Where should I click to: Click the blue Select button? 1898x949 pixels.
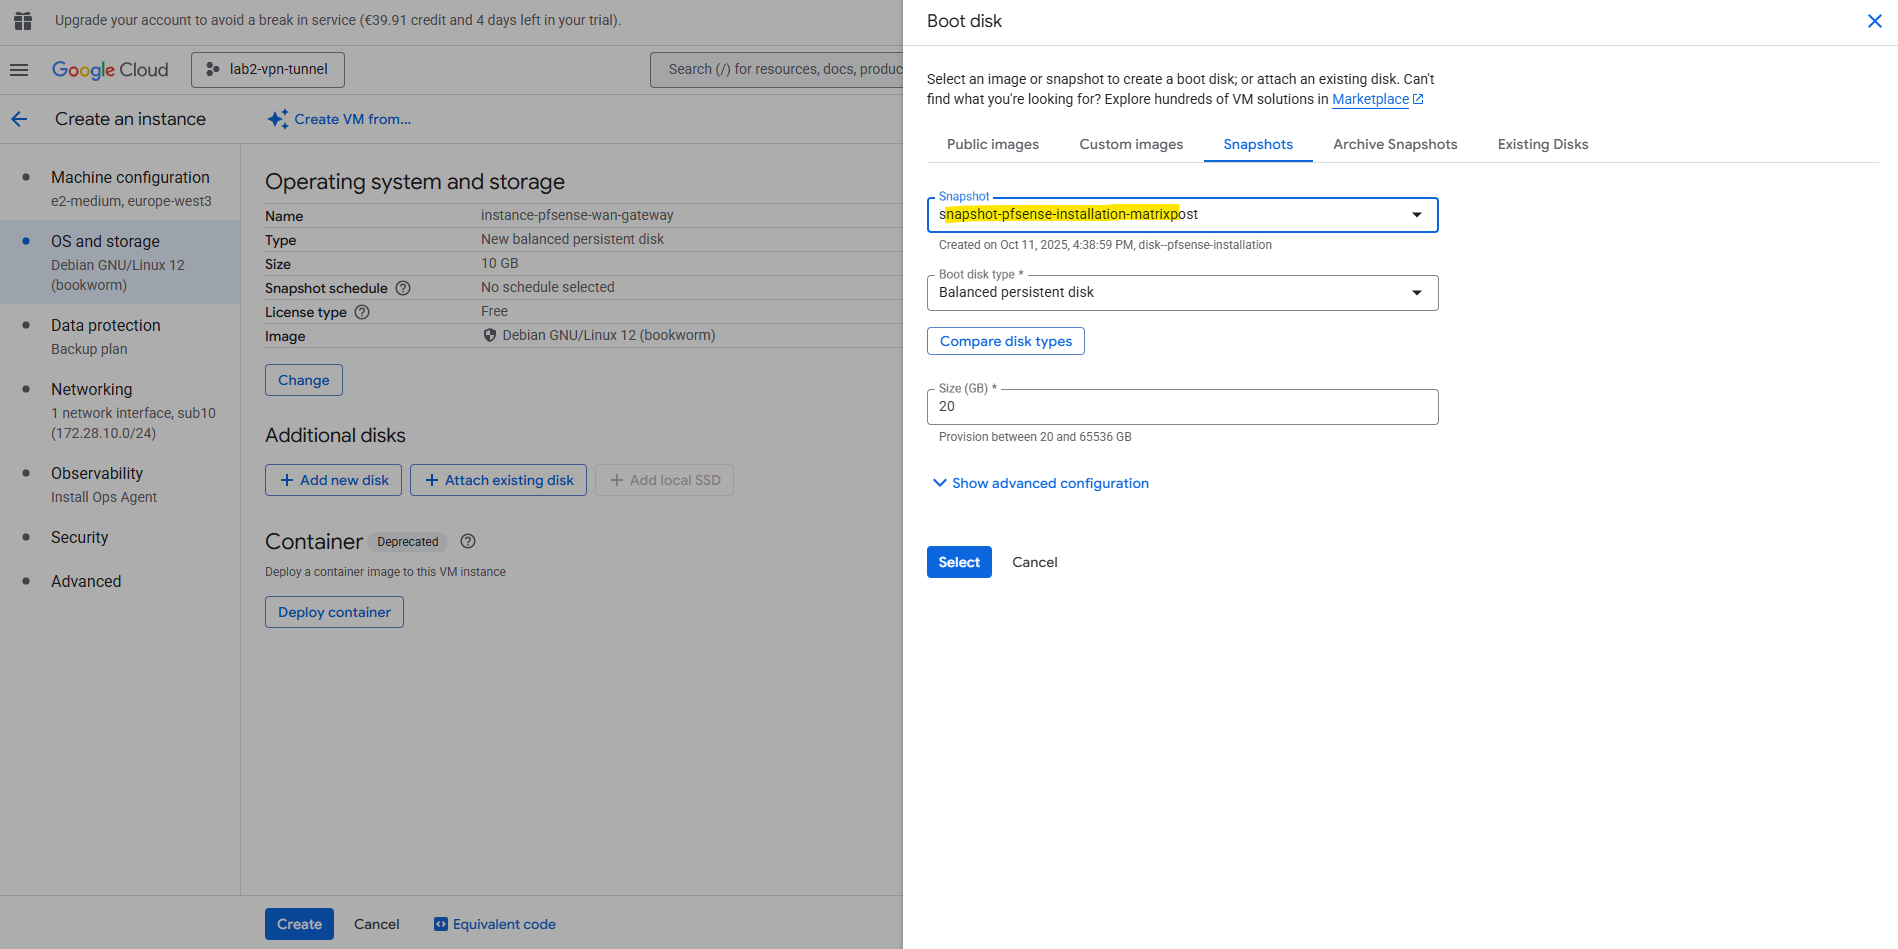(x=958, y=562)
